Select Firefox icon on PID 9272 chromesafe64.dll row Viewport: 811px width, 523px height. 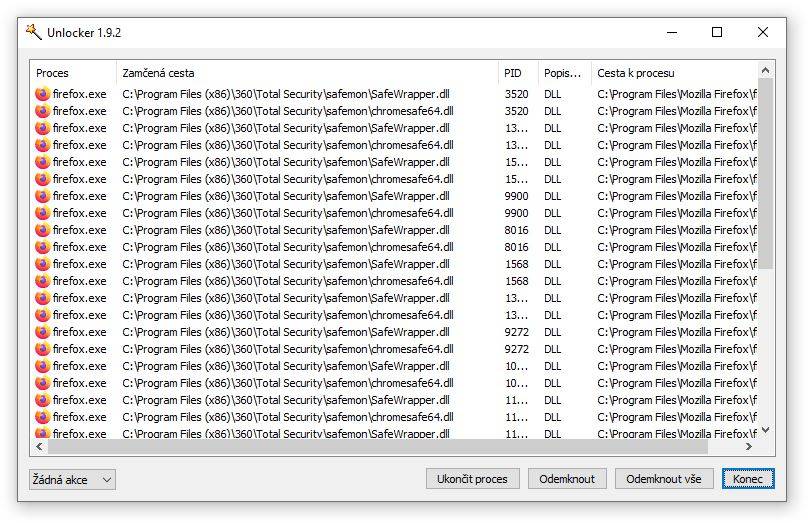(42, 349)
